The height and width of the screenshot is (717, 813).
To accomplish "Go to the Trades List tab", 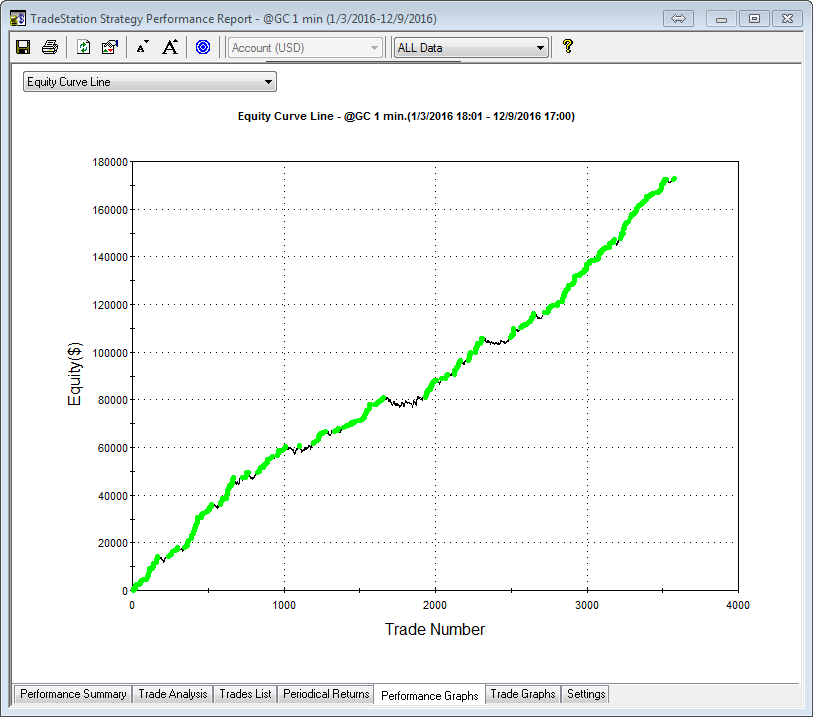I will click(245, 694).
